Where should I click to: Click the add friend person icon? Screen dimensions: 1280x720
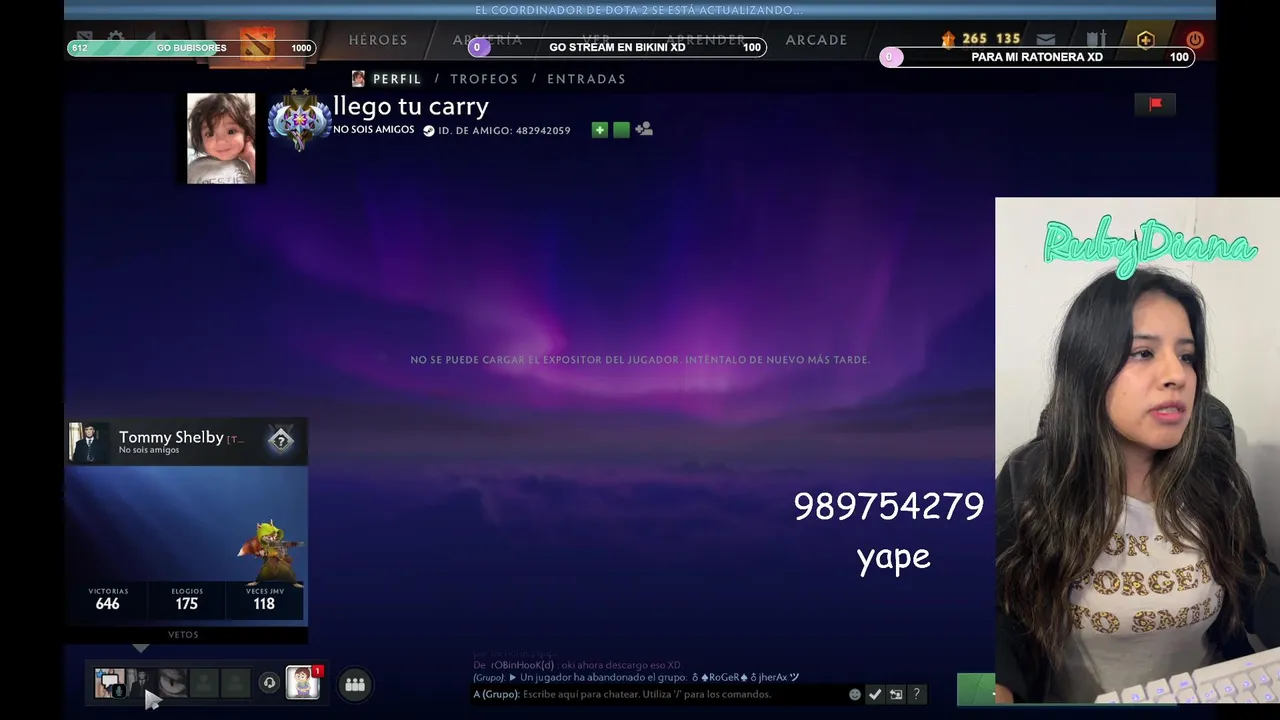point(644,129)
